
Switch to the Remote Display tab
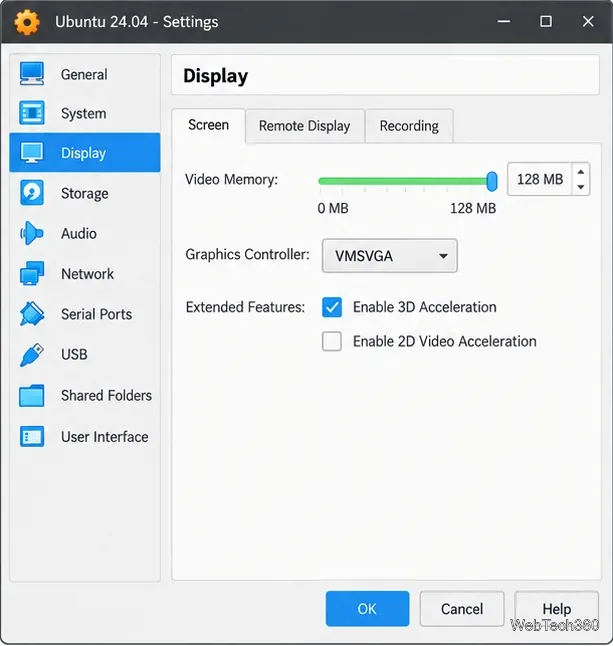304,126
